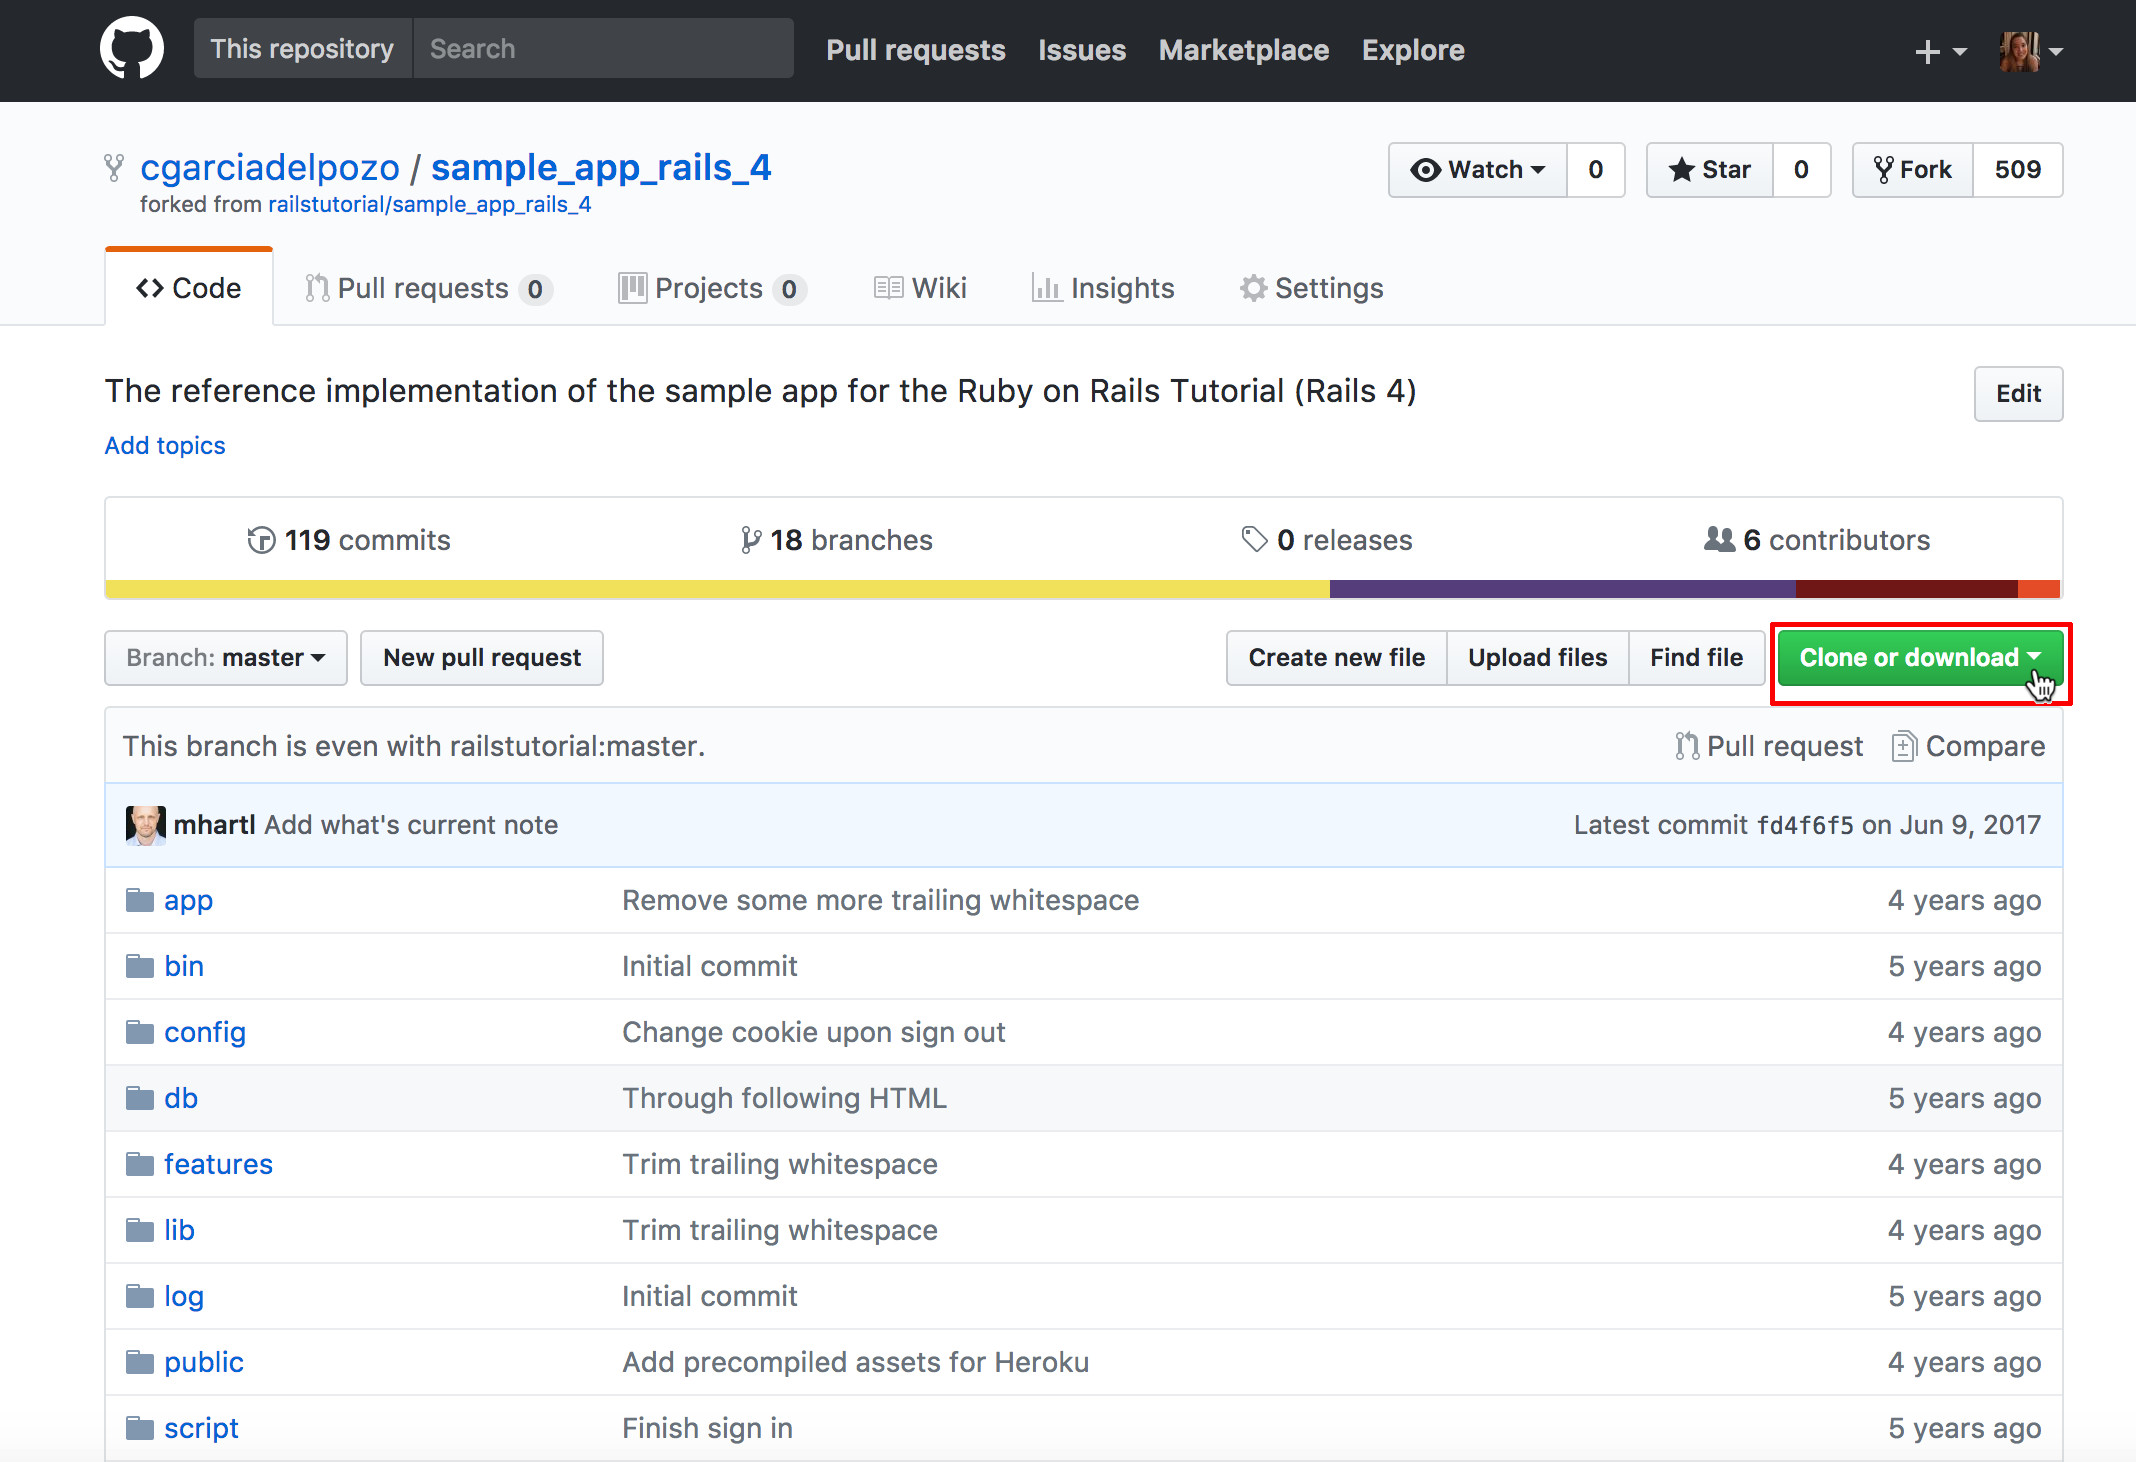Switch to the Projects tab
This screenshot has width=2136, height=1462.
(x=712, y=288)
